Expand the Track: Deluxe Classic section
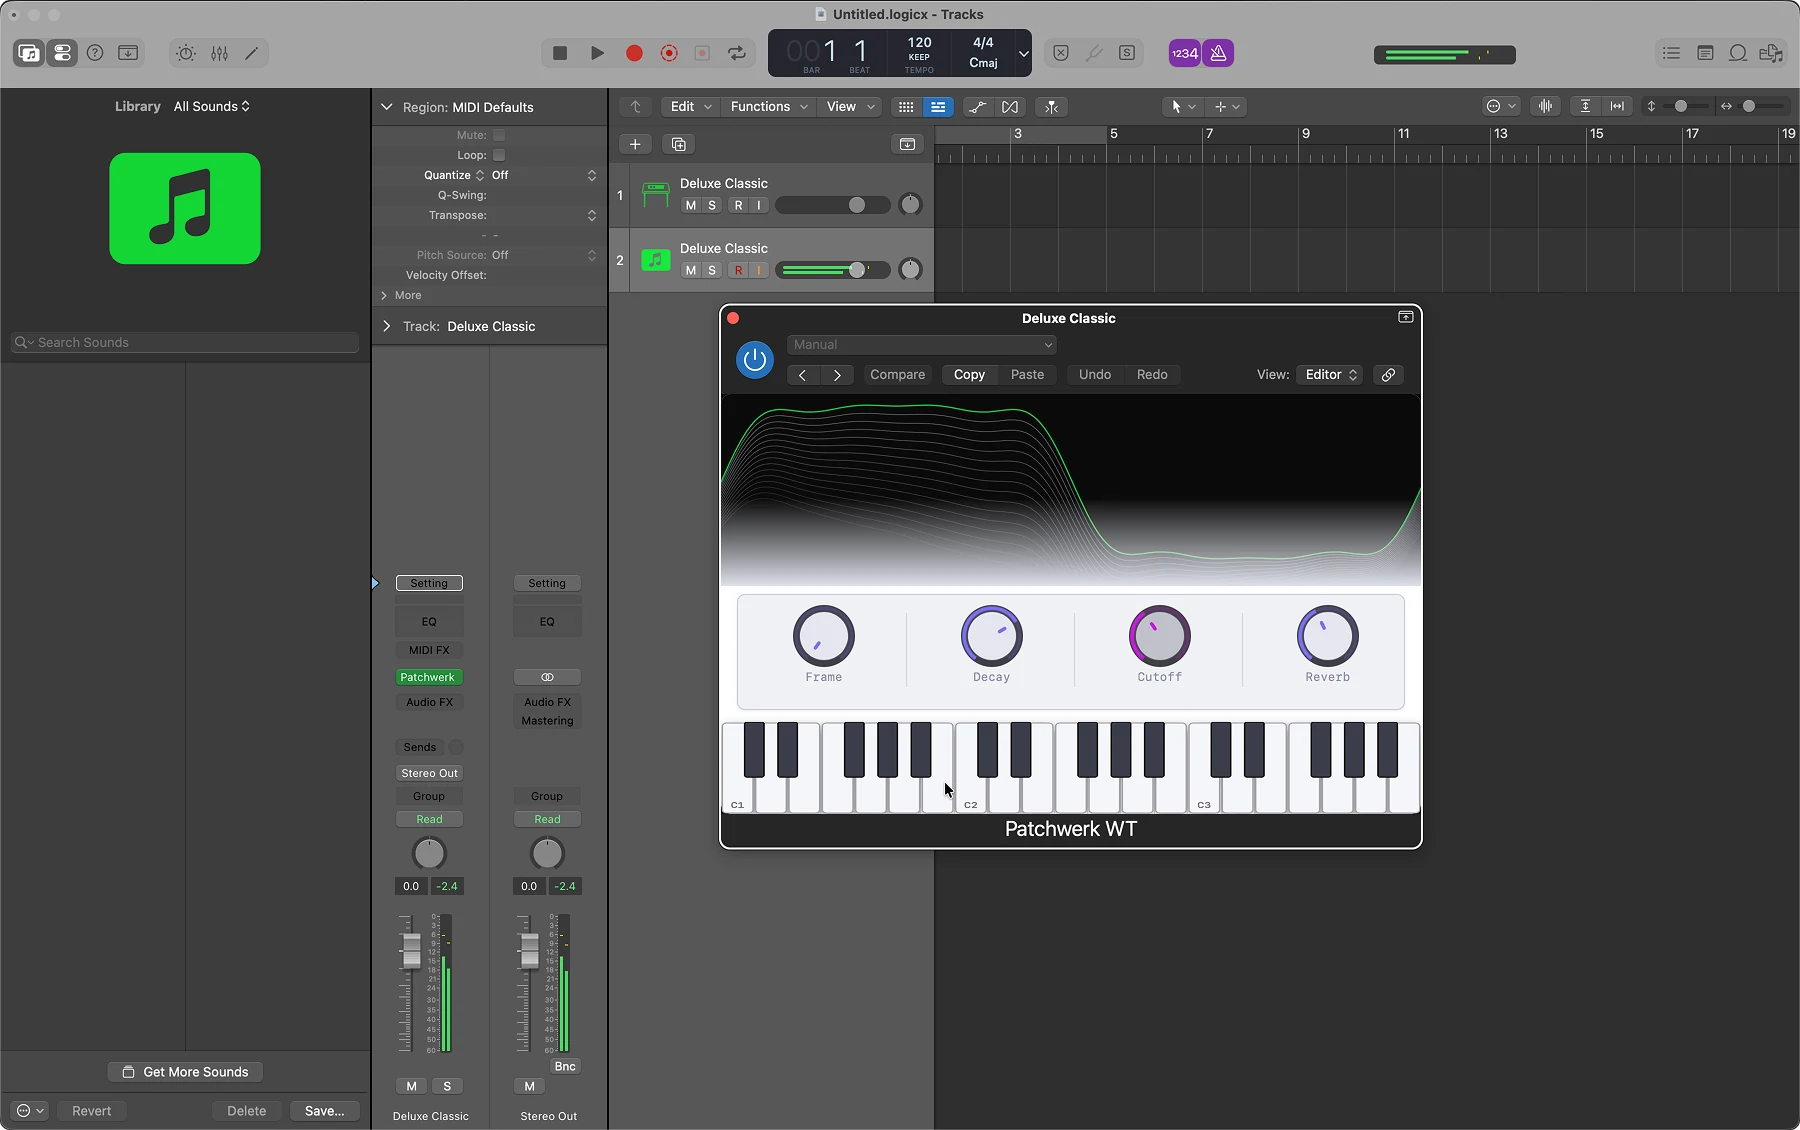This screenshot has height=1130, width=1800. click(387, 326)
